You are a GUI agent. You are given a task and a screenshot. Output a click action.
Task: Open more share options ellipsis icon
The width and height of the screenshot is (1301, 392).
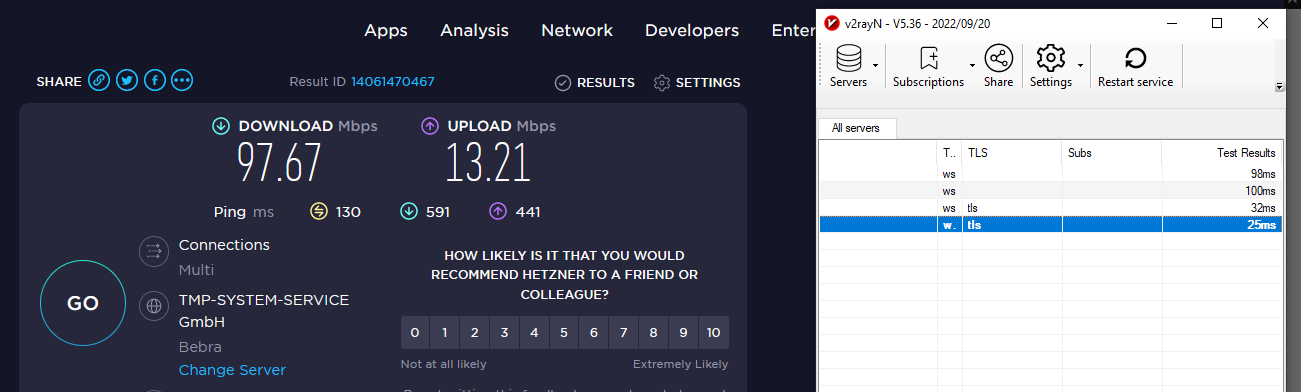182,81
